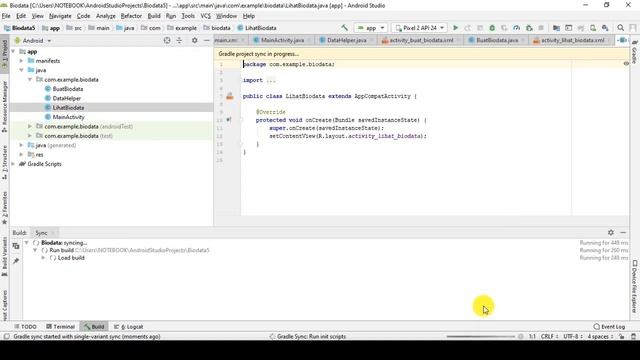This screenshot has width=640, height=360.
Task: Open the Event Log
Action: point(609,327)
